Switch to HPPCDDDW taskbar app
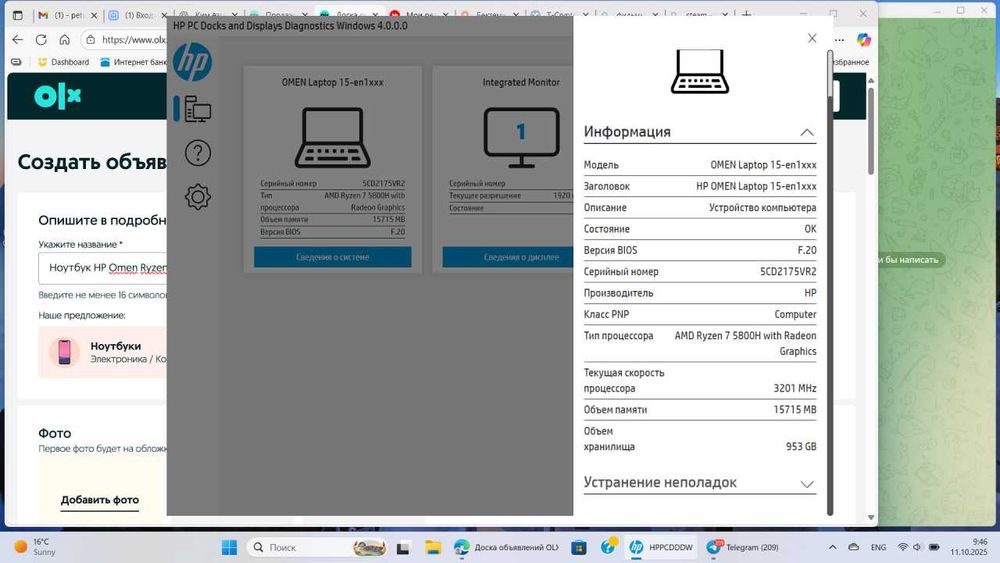This screenshot has width=1000, height=563. tap(661, 547)
